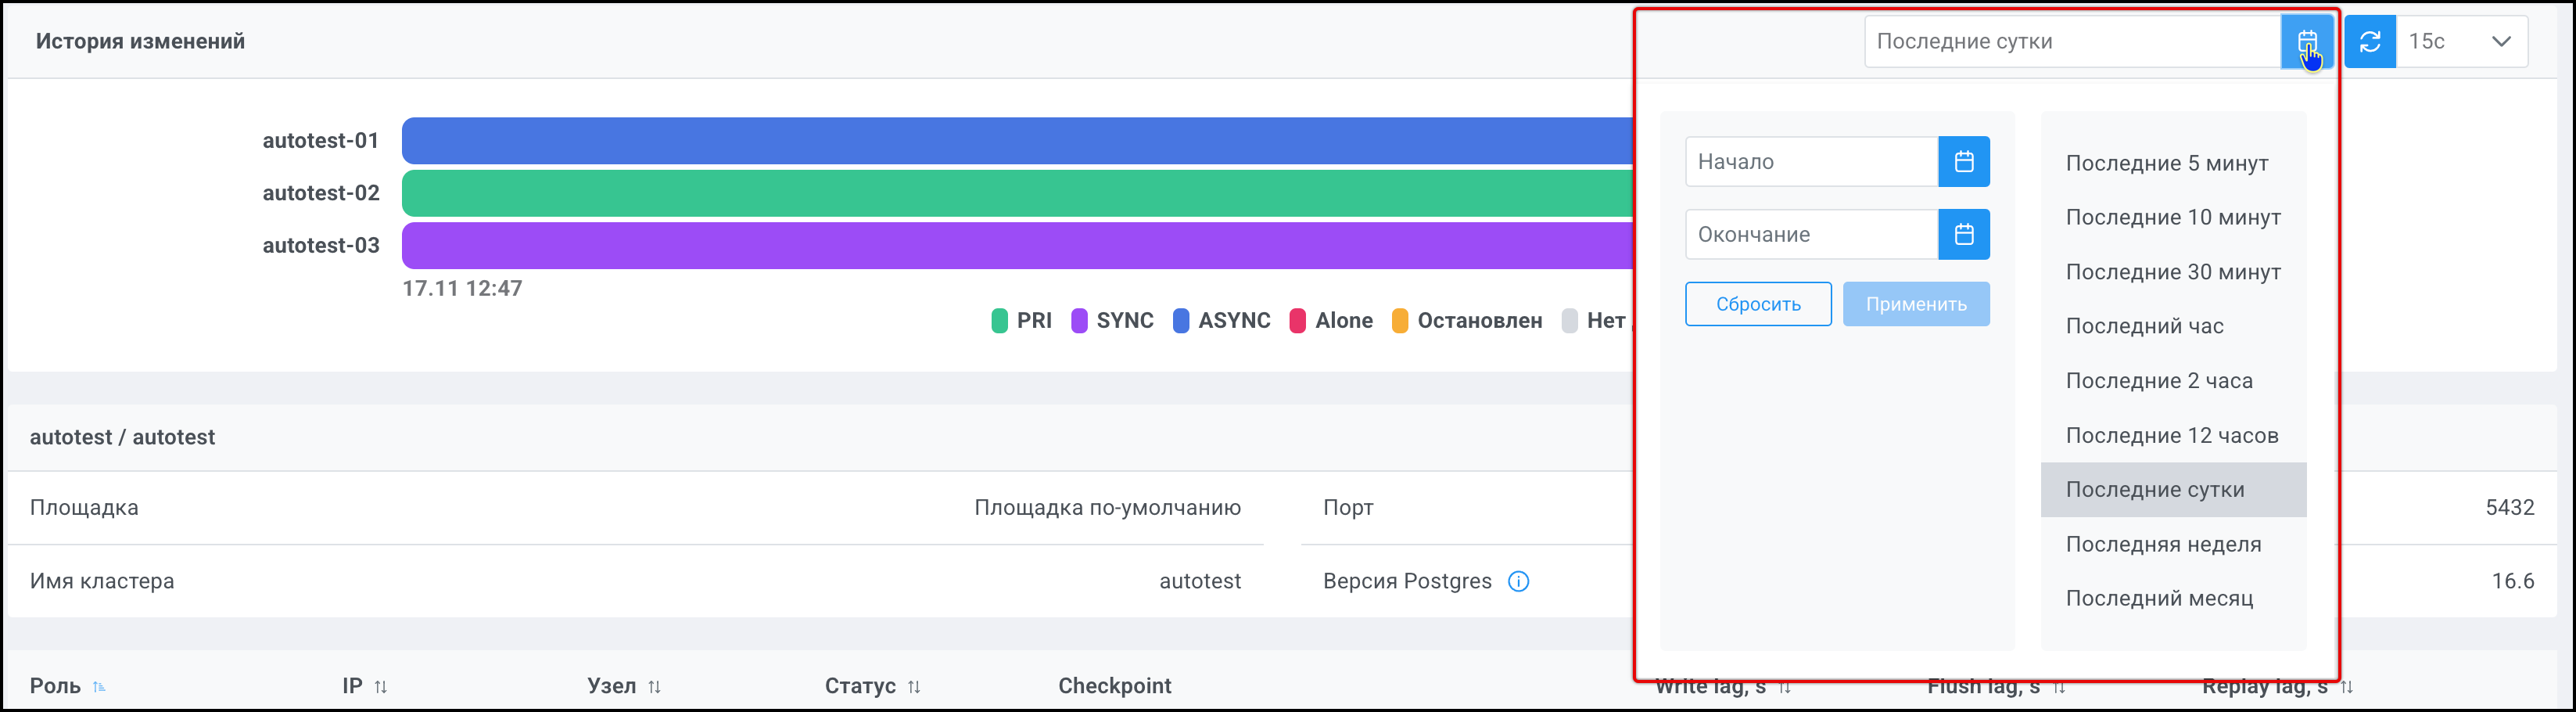Pick the Последняя неделя preset
The height and width of the screenshot is (712, 2576).
pyautogui.click(x=2163, y=544)
